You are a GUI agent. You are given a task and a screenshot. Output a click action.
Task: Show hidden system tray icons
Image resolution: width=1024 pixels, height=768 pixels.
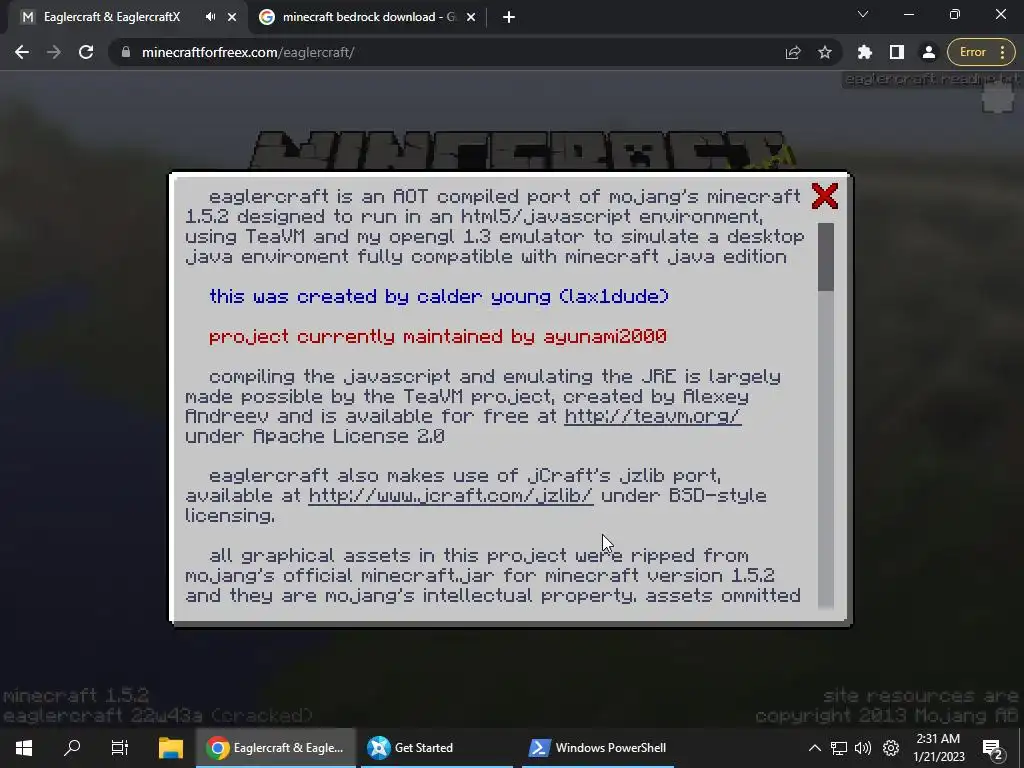pyautogui.click(x=814, y=748)
